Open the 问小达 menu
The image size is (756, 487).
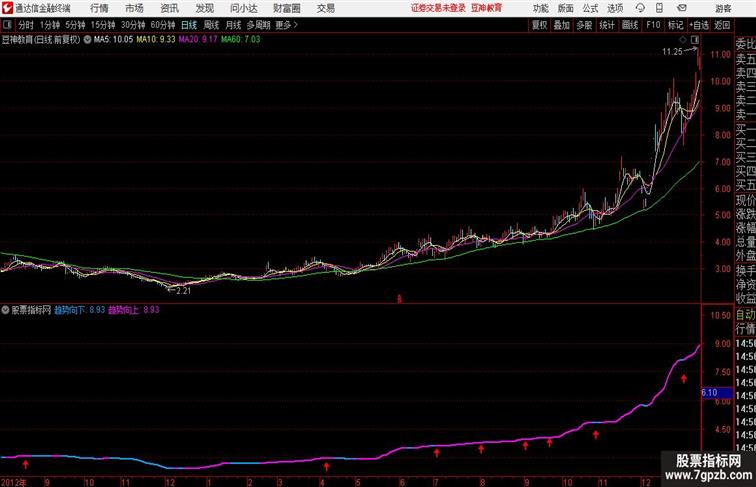coord(243,8)
